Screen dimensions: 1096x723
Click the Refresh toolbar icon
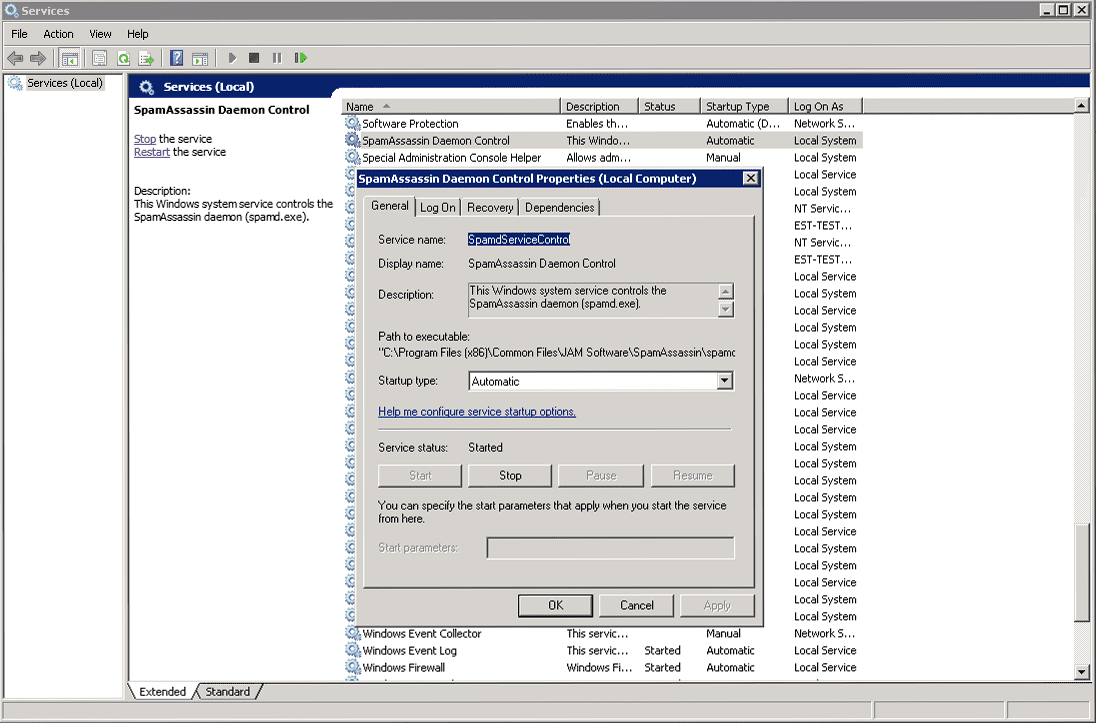tap(123, 59)
